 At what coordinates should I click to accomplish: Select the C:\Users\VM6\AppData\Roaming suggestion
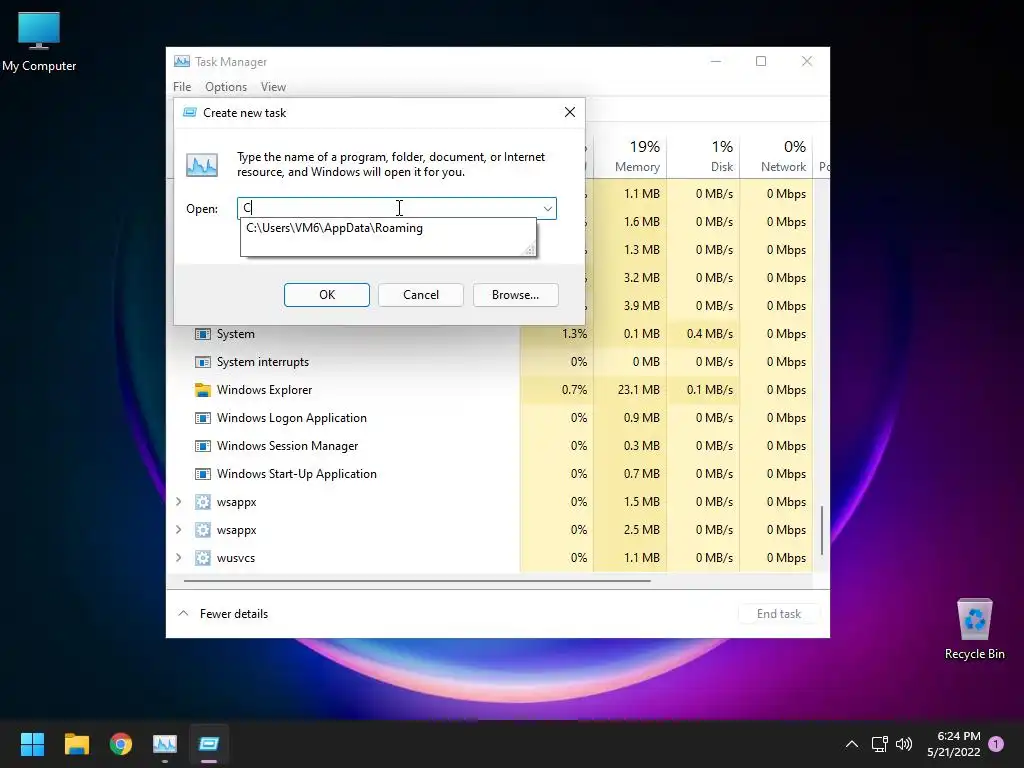point(334,228)
